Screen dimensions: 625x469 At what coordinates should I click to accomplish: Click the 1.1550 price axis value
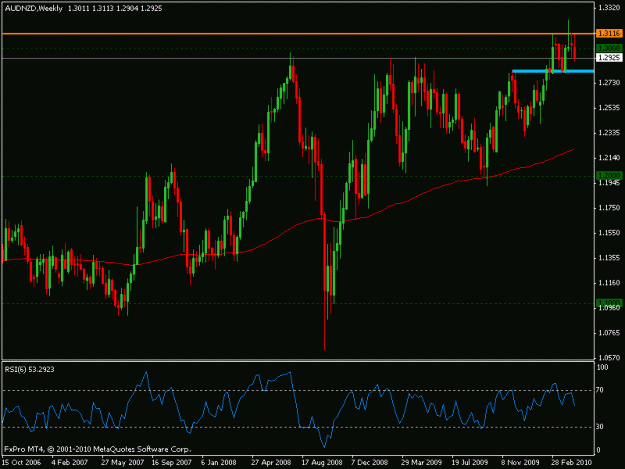point(610,233)
